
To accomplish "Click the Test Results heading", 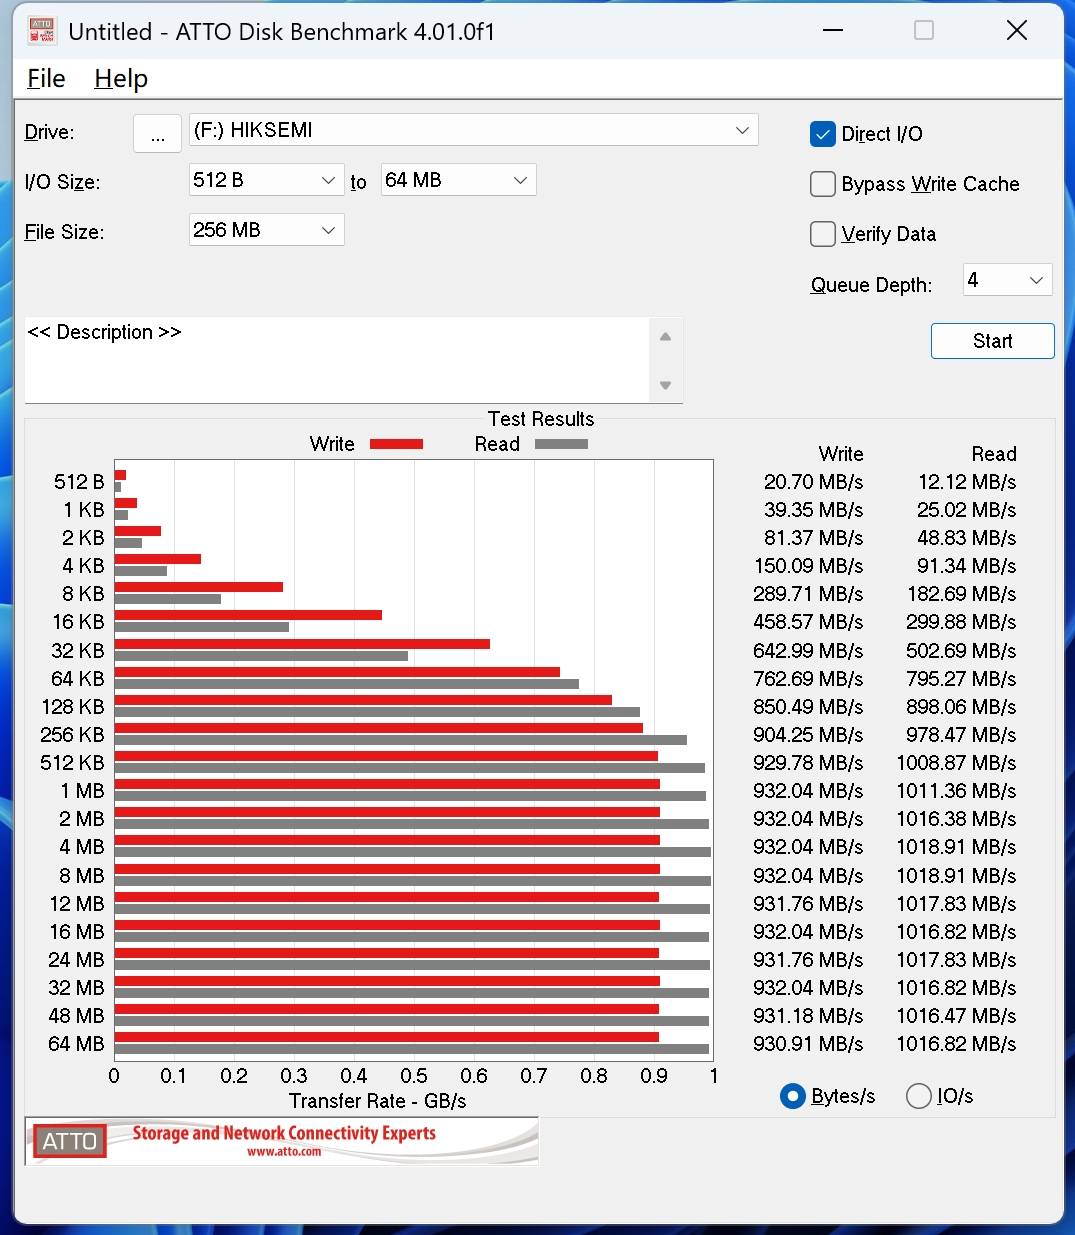I will (x=540, y=419).
